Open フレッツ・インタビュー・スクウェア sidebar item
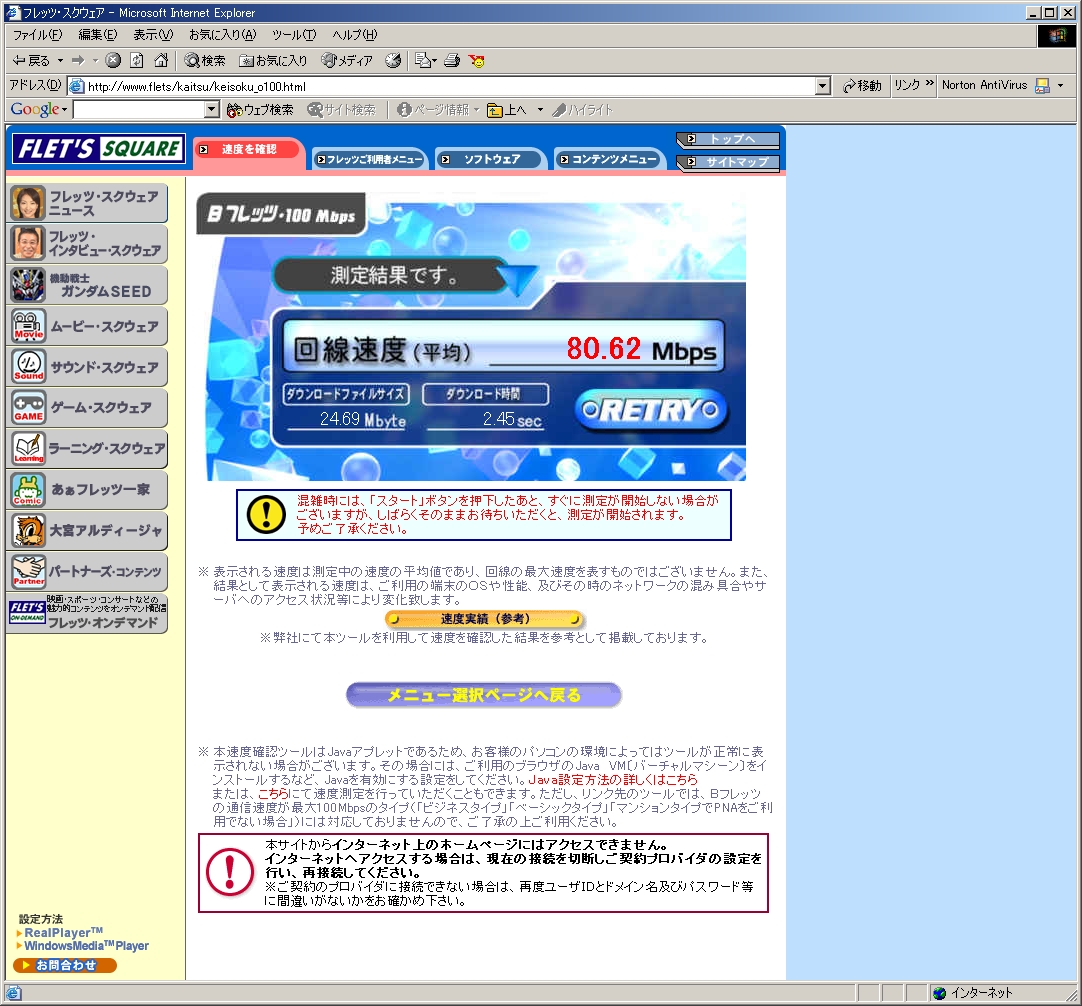The width and height of the screenshot is (1082, 1006). [x=87, y=244]
